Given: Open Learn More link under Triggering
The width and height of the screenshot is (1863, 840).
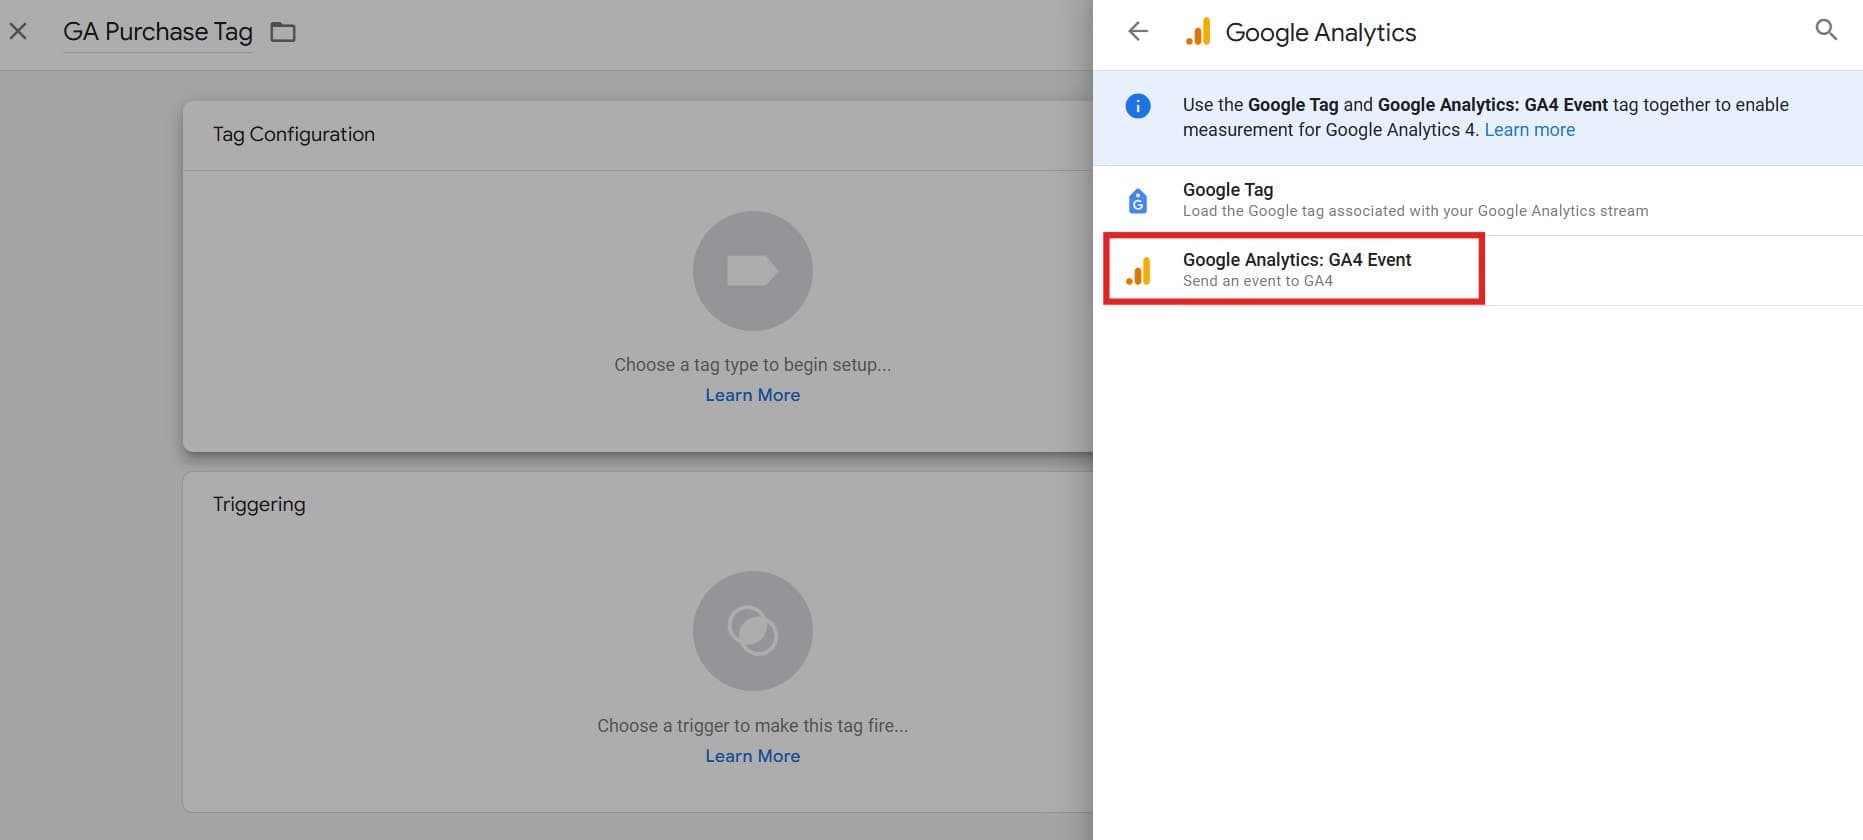Looking at the screenshot, I should point(752,756).
